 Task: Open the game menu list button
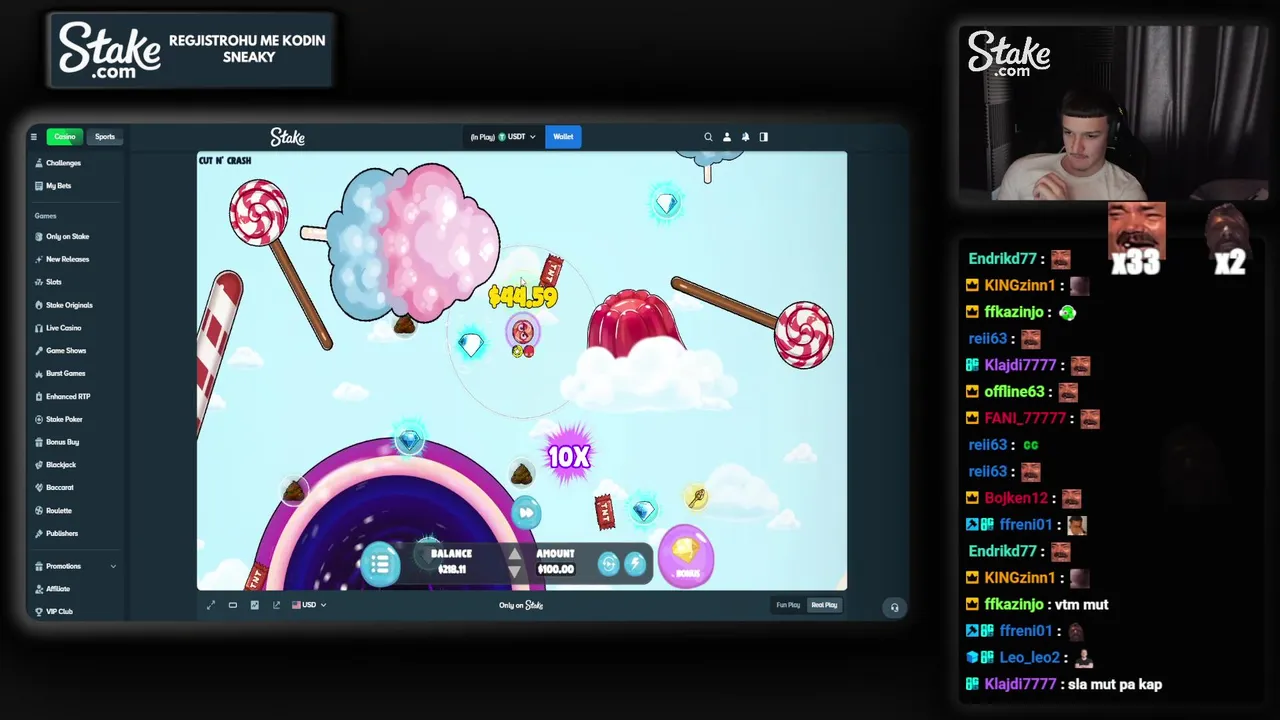click(x=380, y=564)
